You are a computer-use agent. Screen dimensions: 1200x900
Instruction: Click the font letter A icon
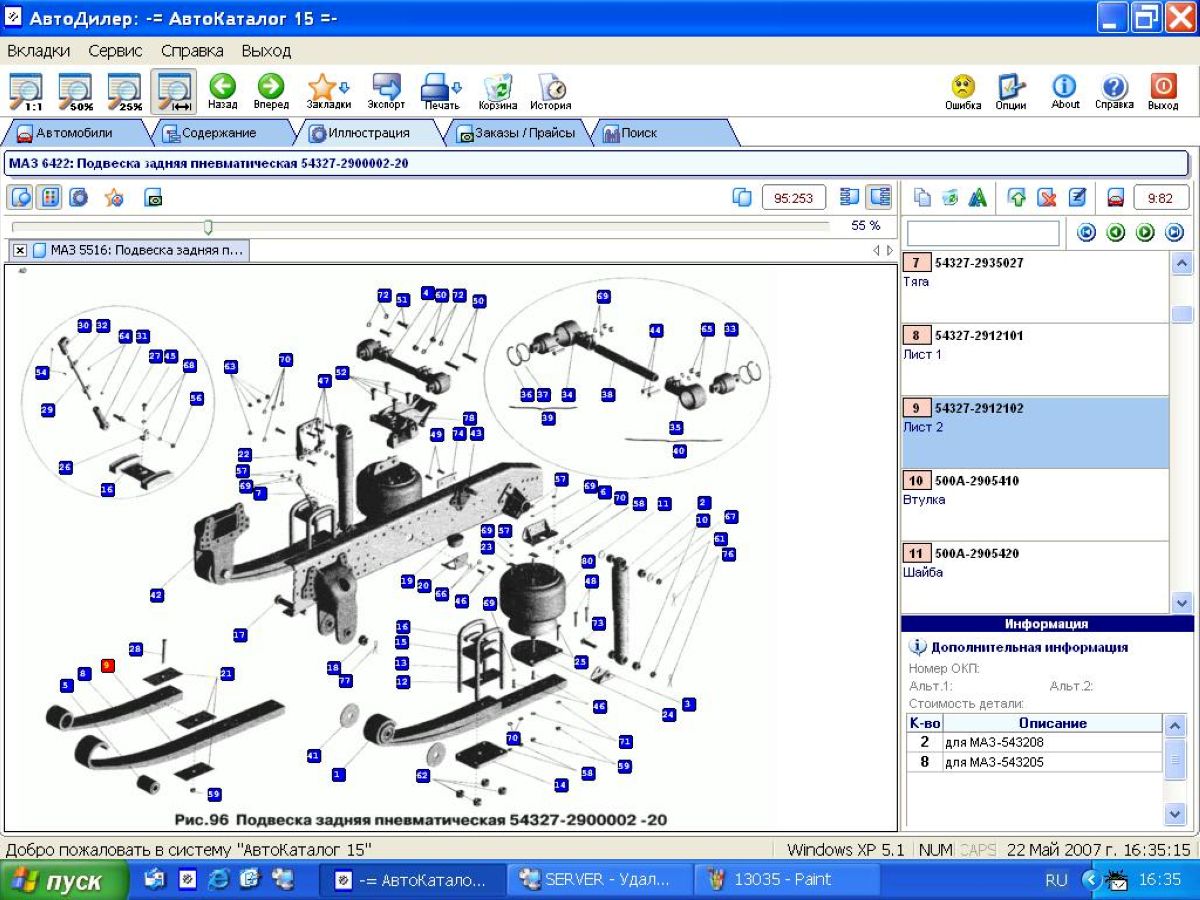point(978,197)
